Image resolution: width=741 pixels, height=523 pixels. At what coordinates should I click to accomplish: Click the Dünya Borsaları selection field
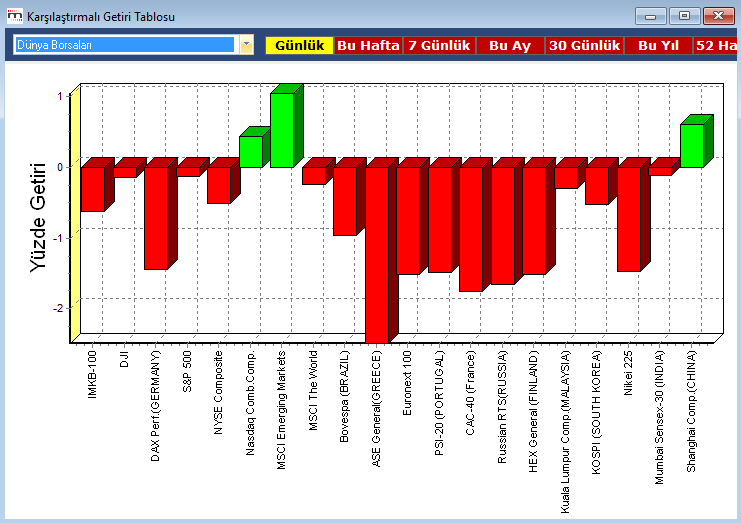[125, 45]
